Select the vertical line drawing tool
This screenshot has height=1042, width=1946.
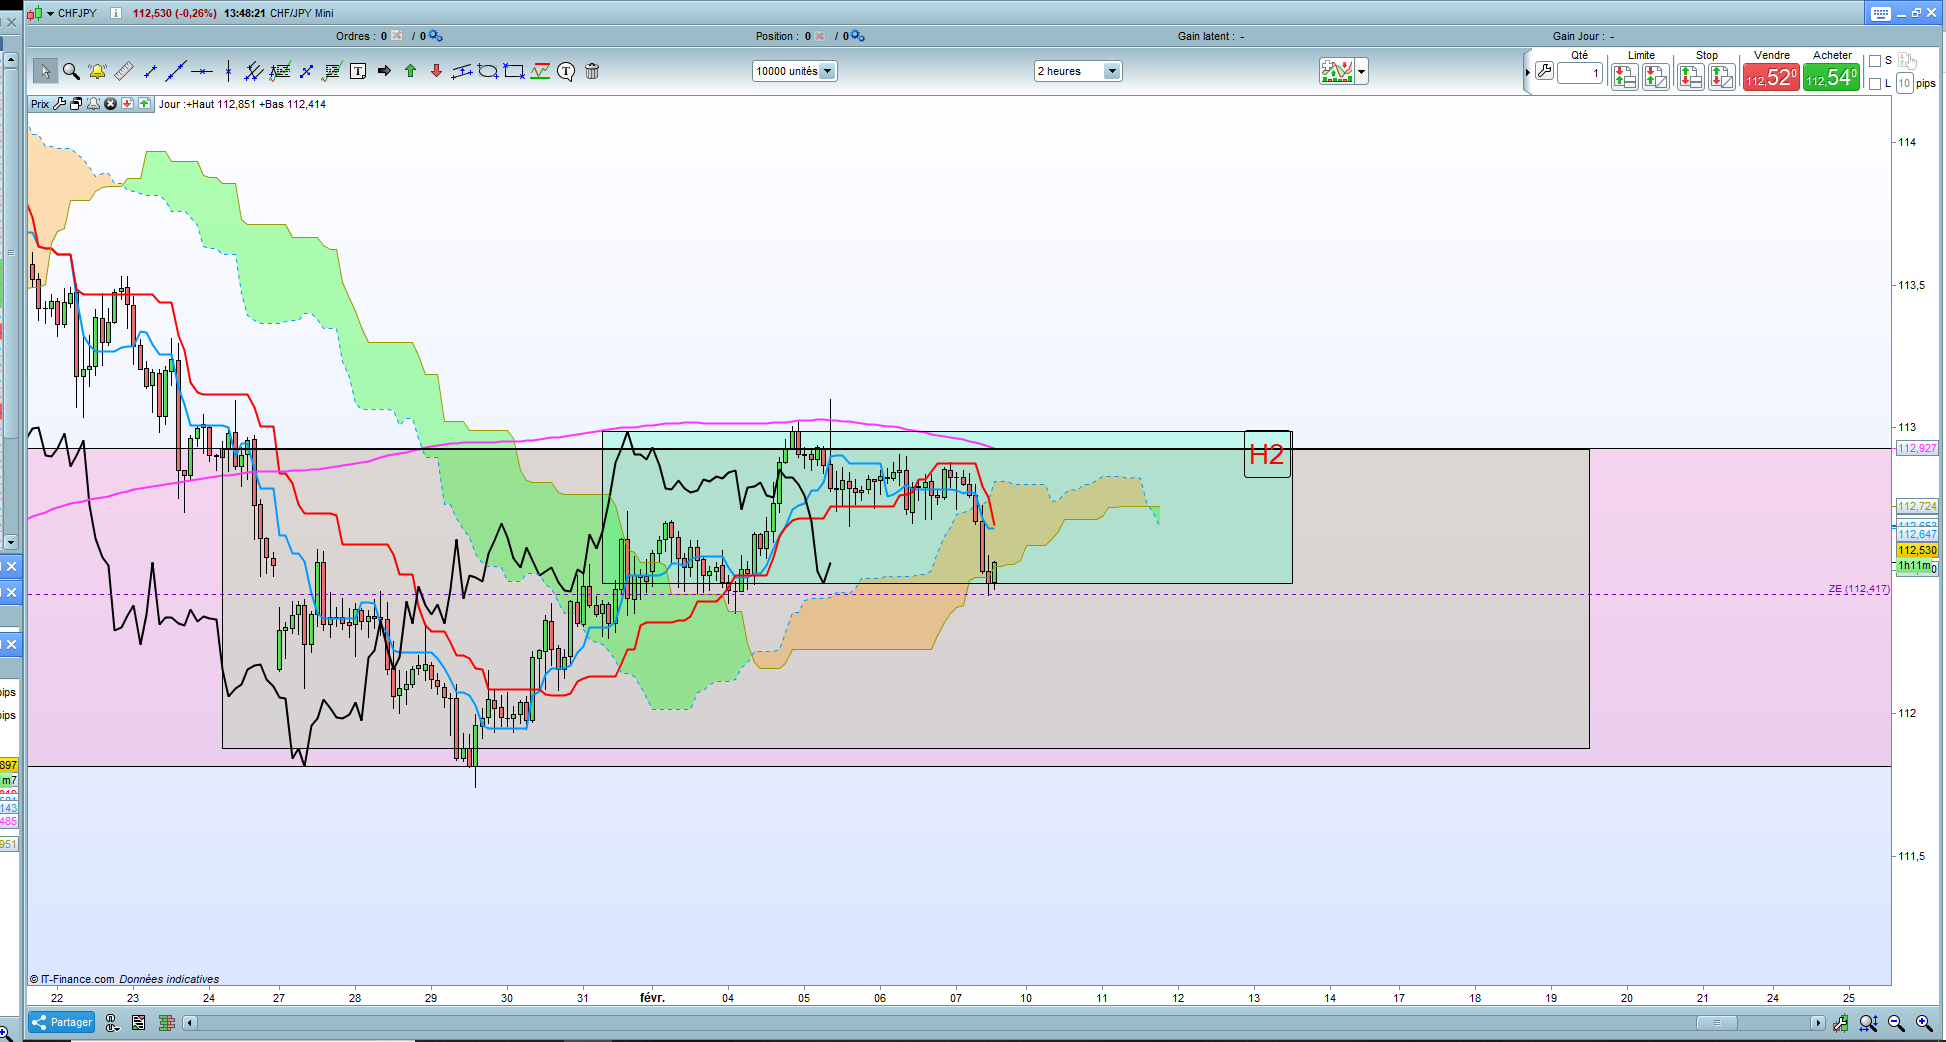228,71
